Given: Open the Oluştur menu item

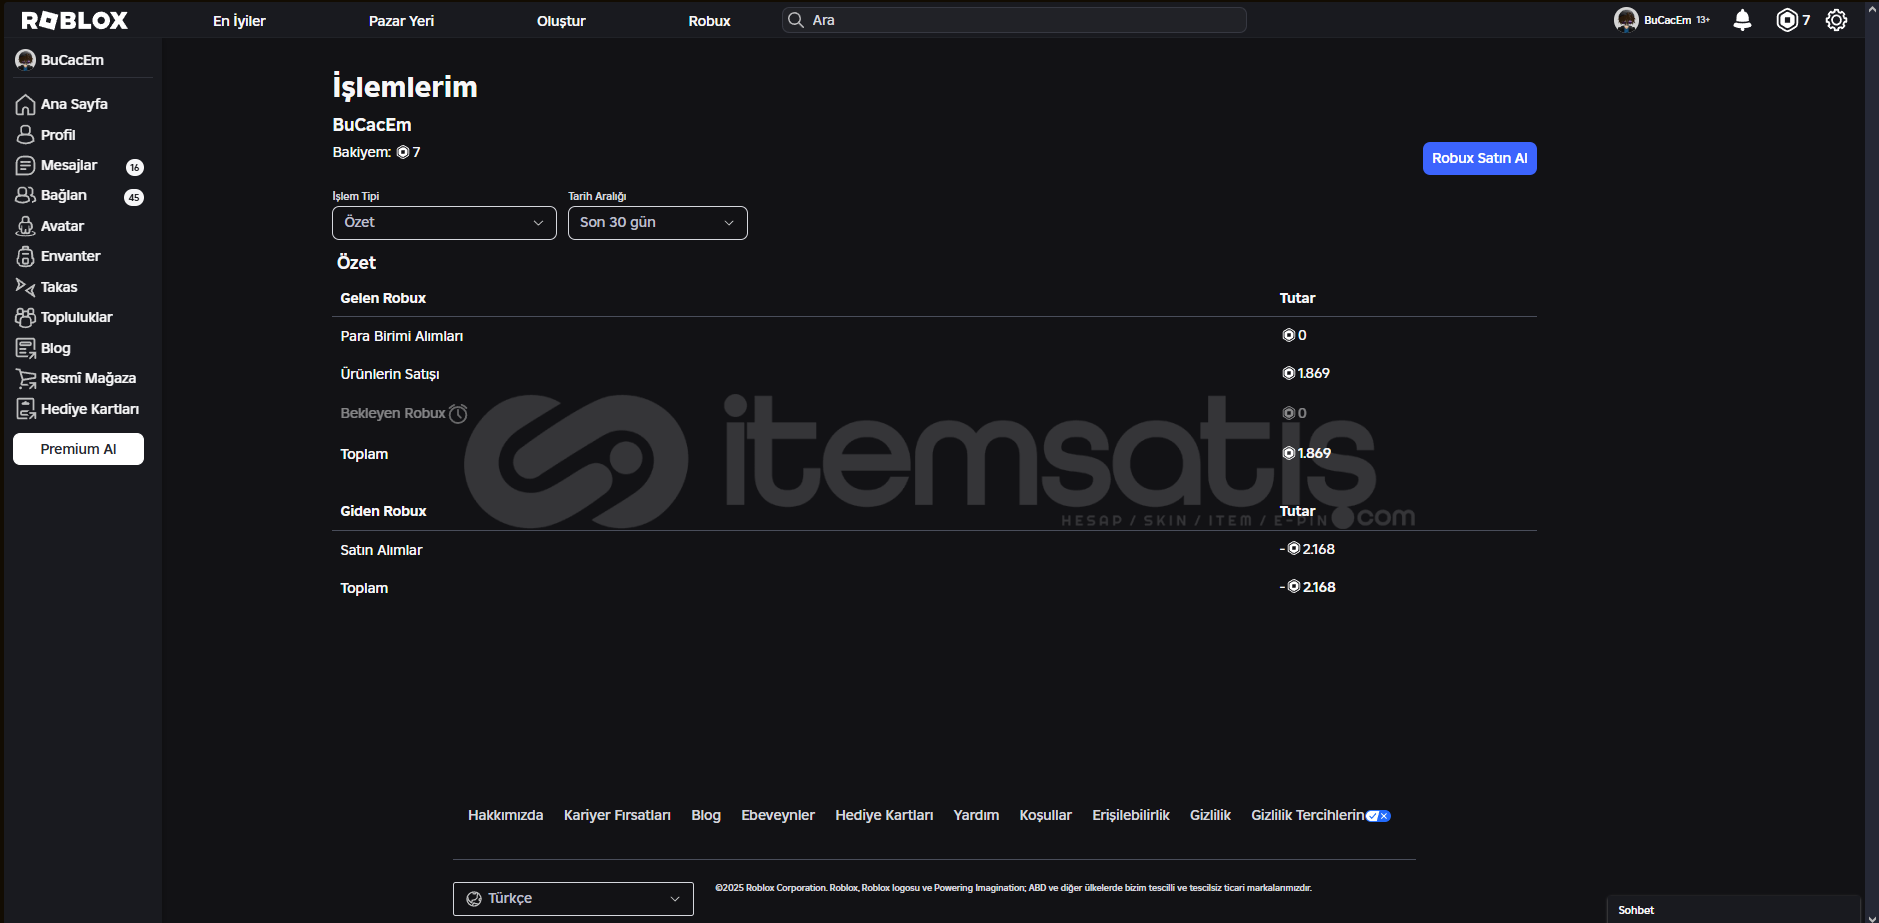Looking at the screenshot, I should pos(561,21).
